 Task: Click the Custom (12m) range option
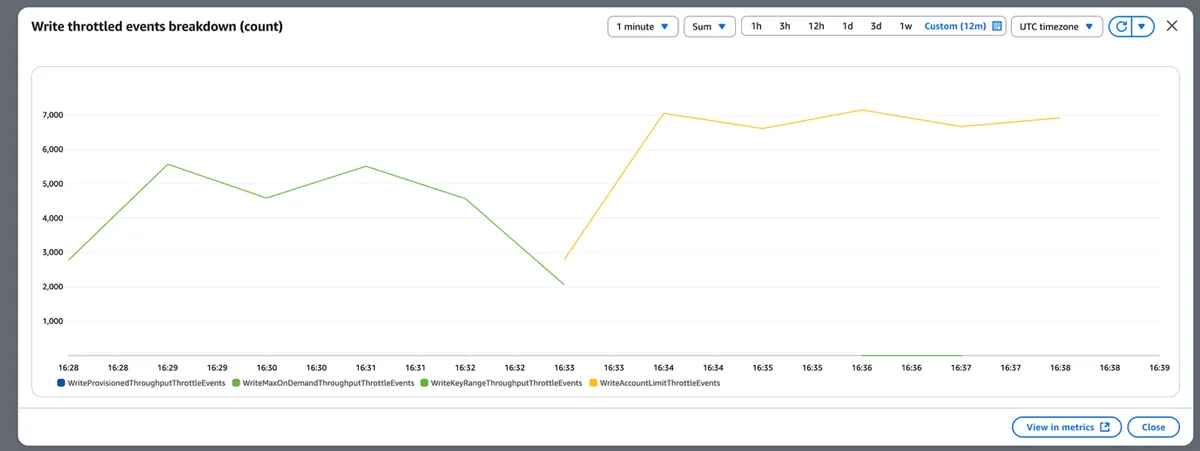tap(955, 27)
